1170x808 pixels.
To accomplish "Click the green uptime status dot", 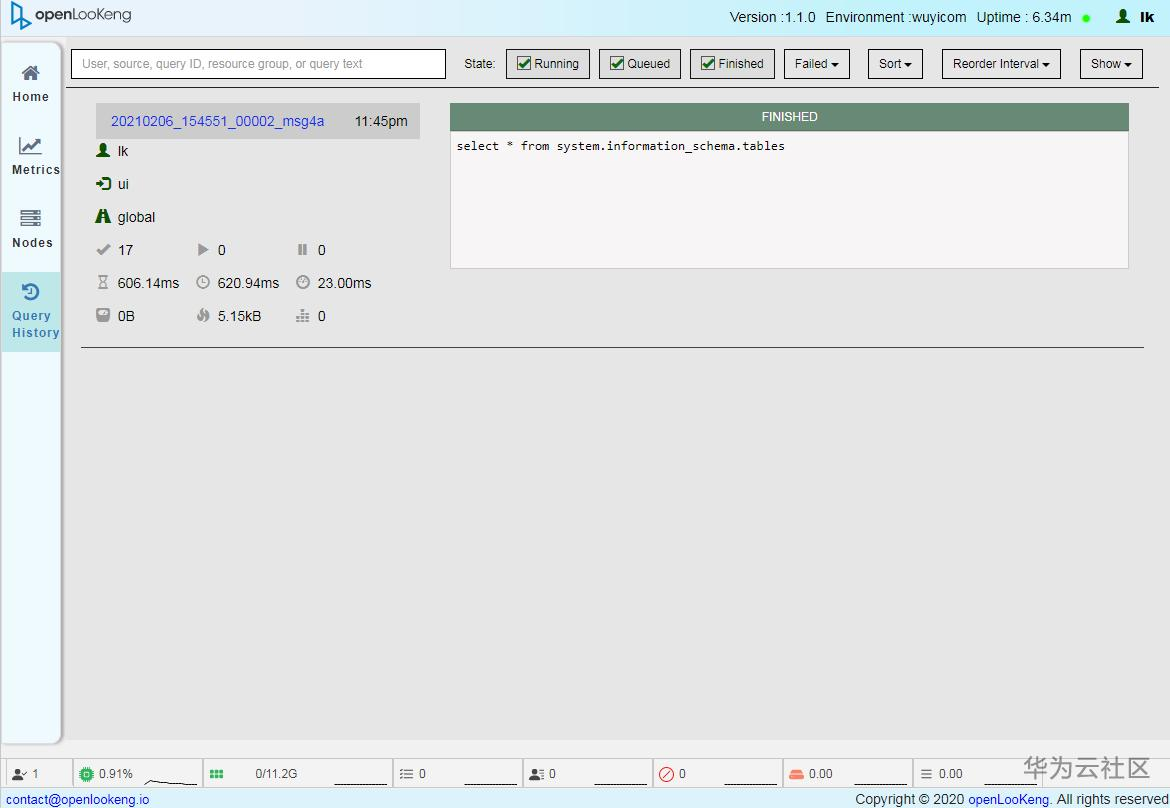I will pos(1086,18).
